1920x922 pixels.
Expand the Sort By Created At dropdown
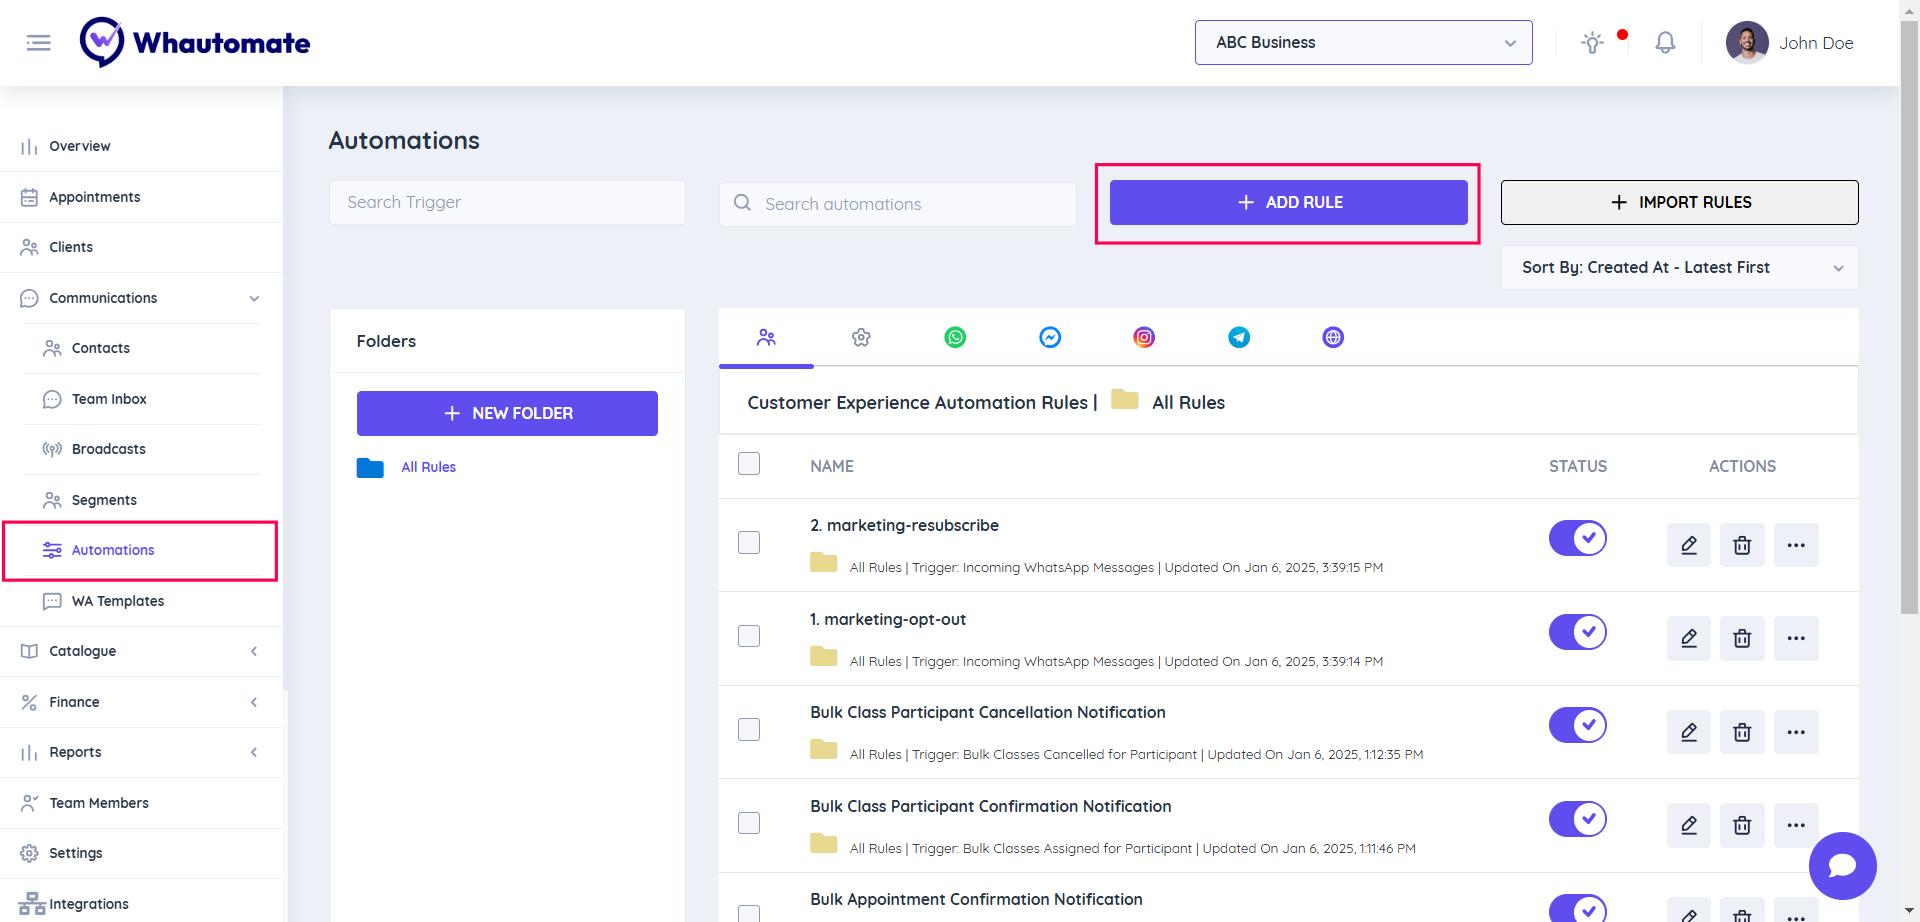pyautogui.click(x=1678, y=268)
